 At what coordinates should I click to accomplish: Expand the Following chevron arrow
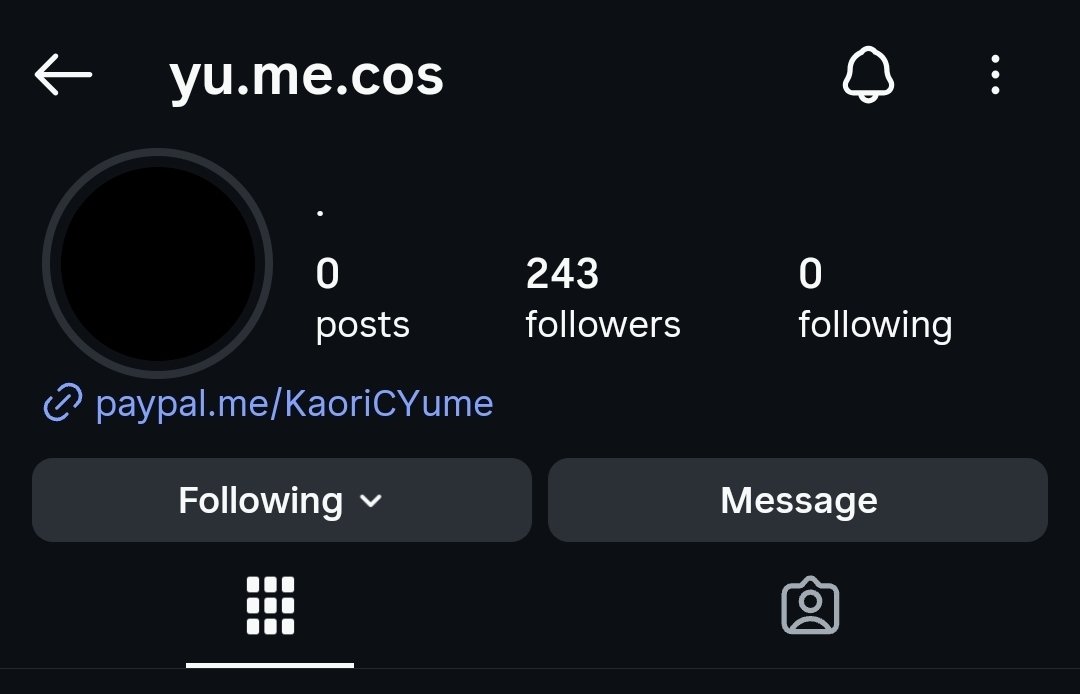371,501
